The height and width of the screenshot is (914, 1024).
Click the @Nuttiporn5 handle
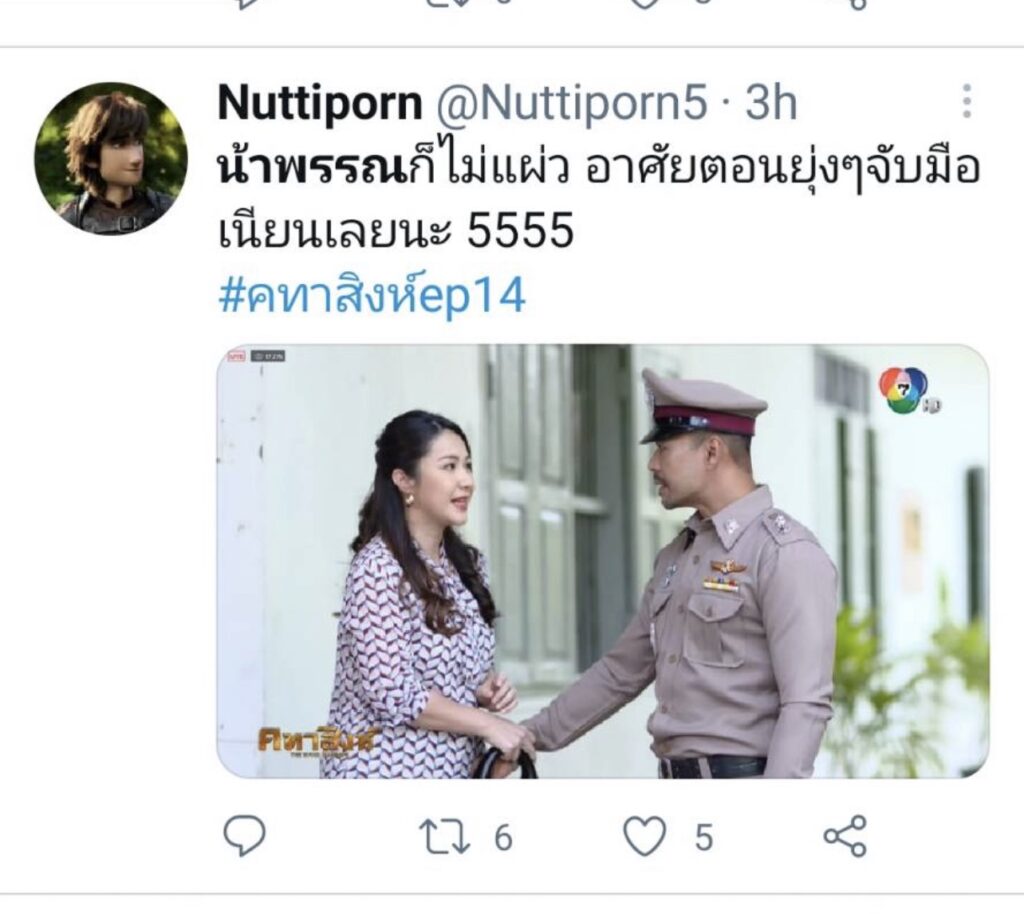(571, 102)
